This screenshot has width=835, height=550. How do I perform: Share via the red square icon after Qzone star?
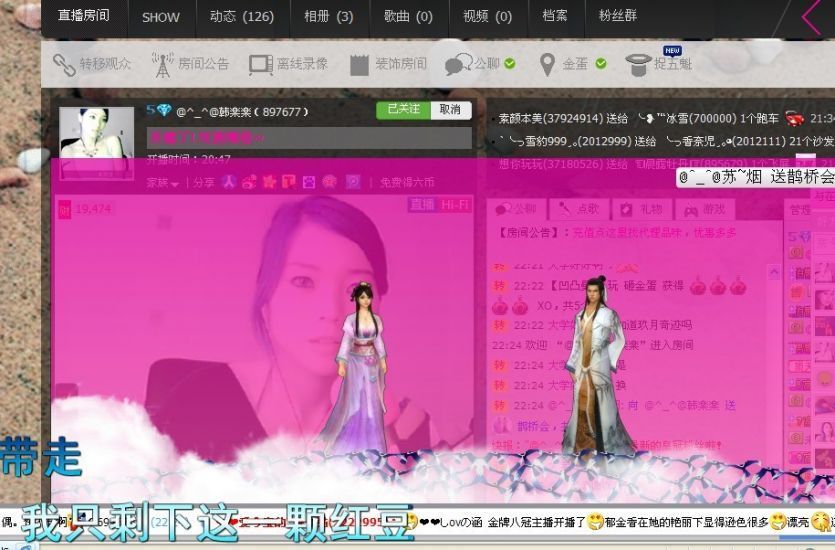289,182
